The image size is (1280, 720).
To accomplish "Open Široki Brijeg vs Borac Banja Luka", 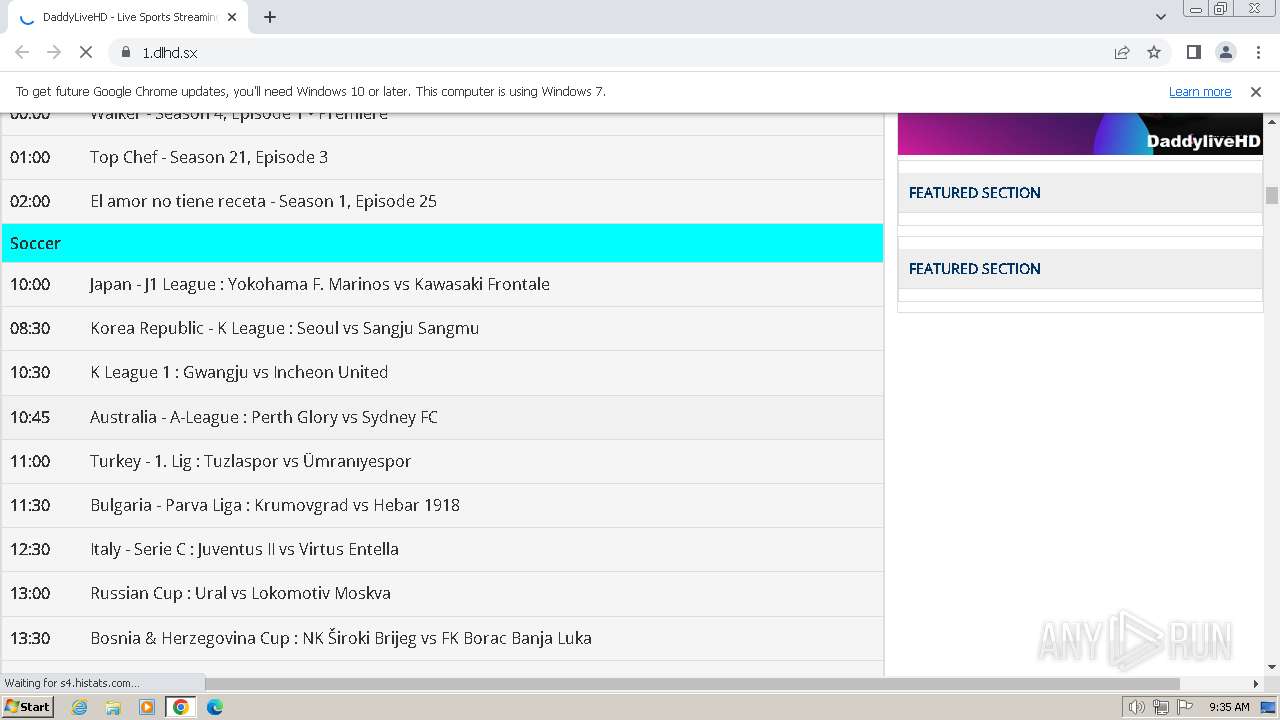I will tap(341, 638).
